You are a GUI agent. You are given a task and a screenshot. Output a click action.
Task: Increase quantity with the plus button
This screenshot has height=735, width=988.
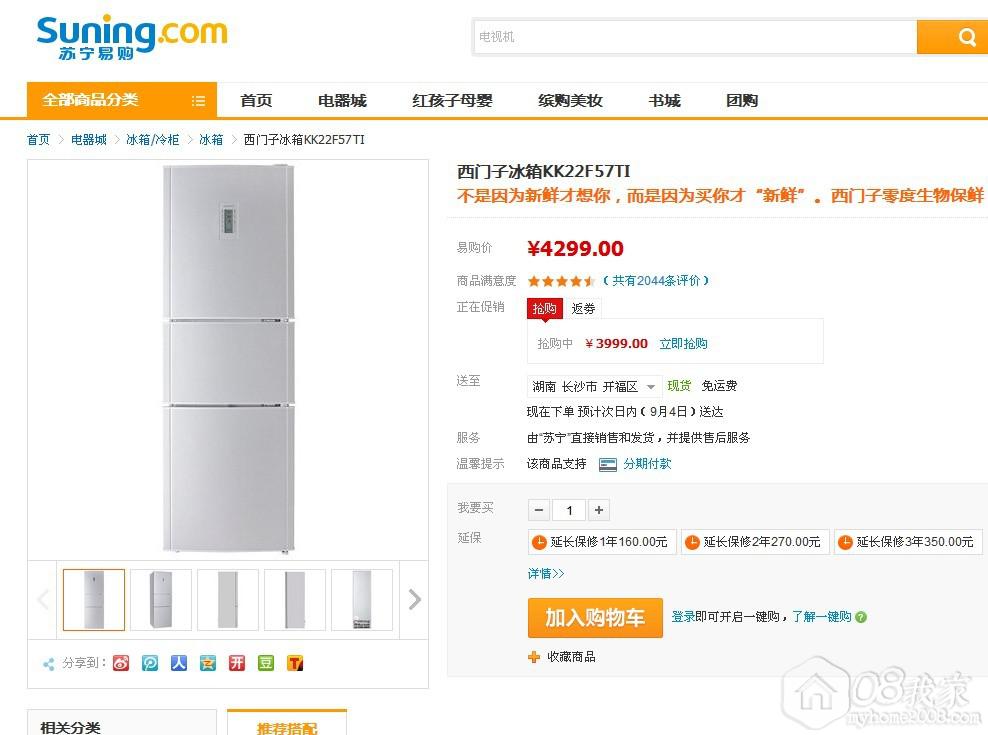pyautogui.click(x=599, y=510)
